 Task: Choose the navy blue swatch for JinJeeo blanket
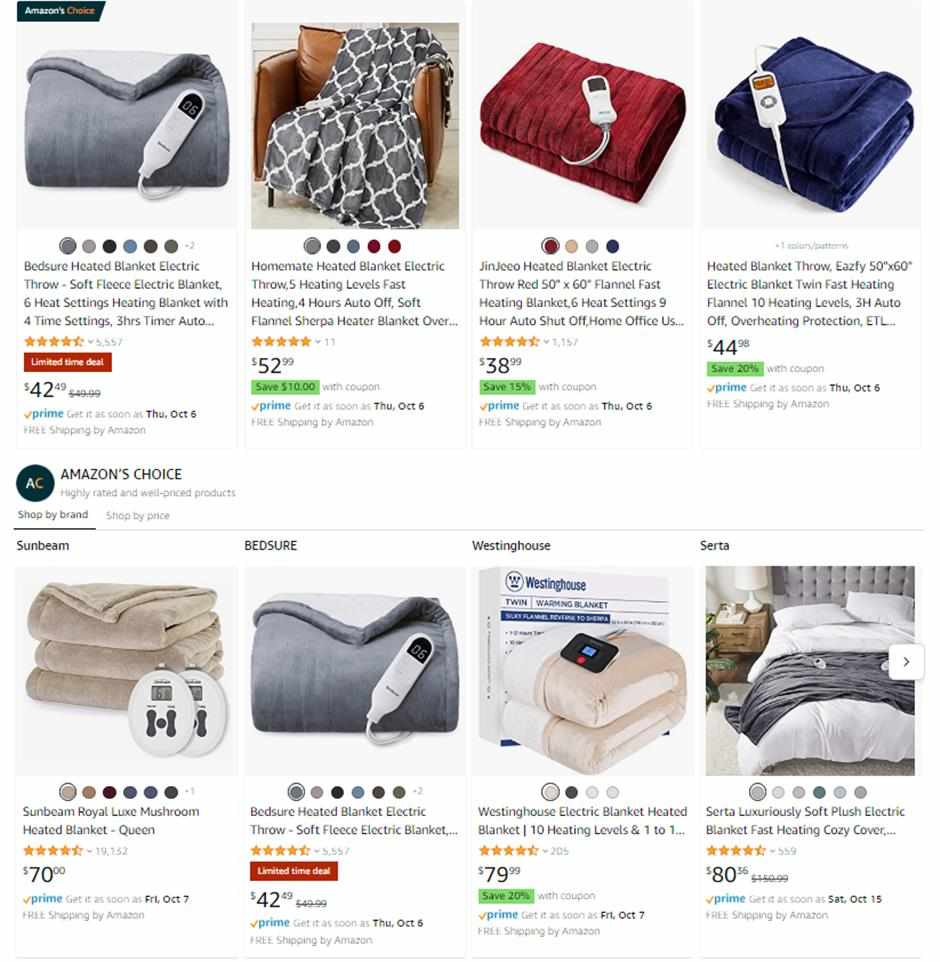pyautogui.click(x=612, y=247)
